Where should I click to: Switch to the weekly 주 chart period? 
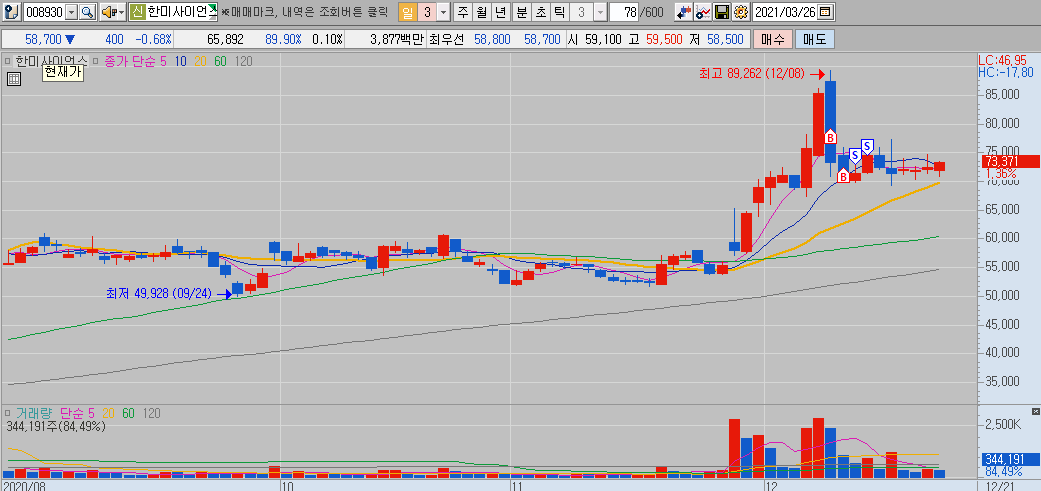click(462, 12)
